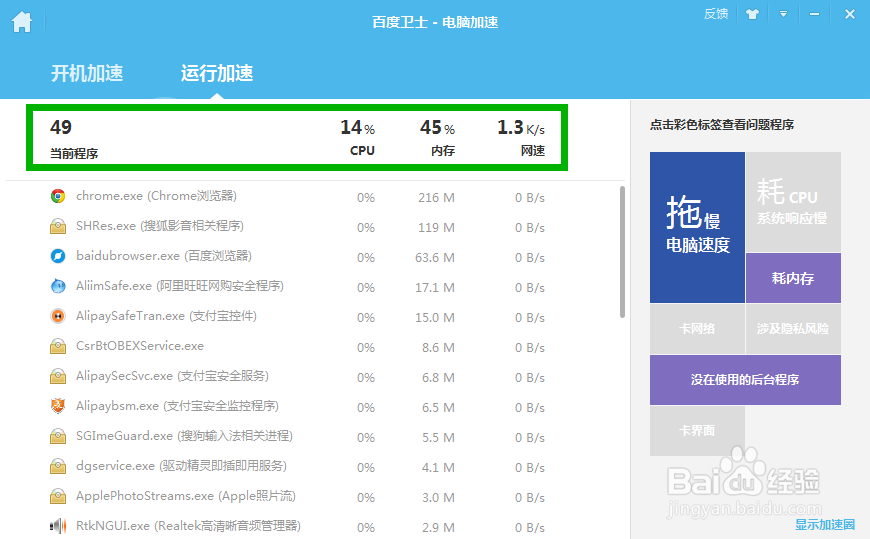Close the 百度卫士 window

pos(849,14)
